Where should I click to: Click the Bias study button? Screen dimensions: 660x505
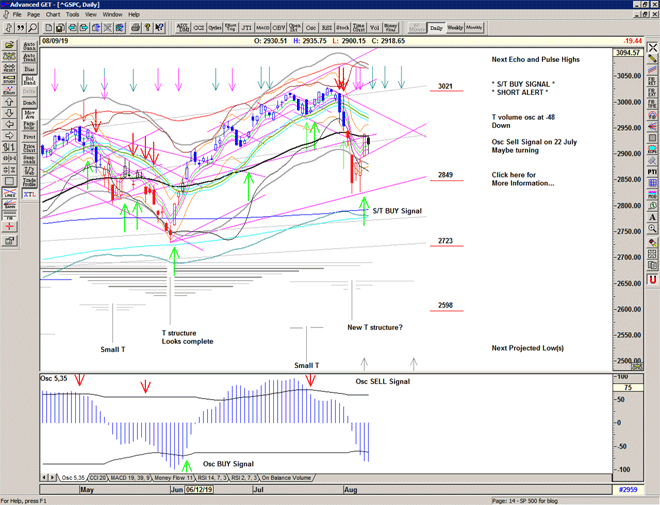click(29, 69)
